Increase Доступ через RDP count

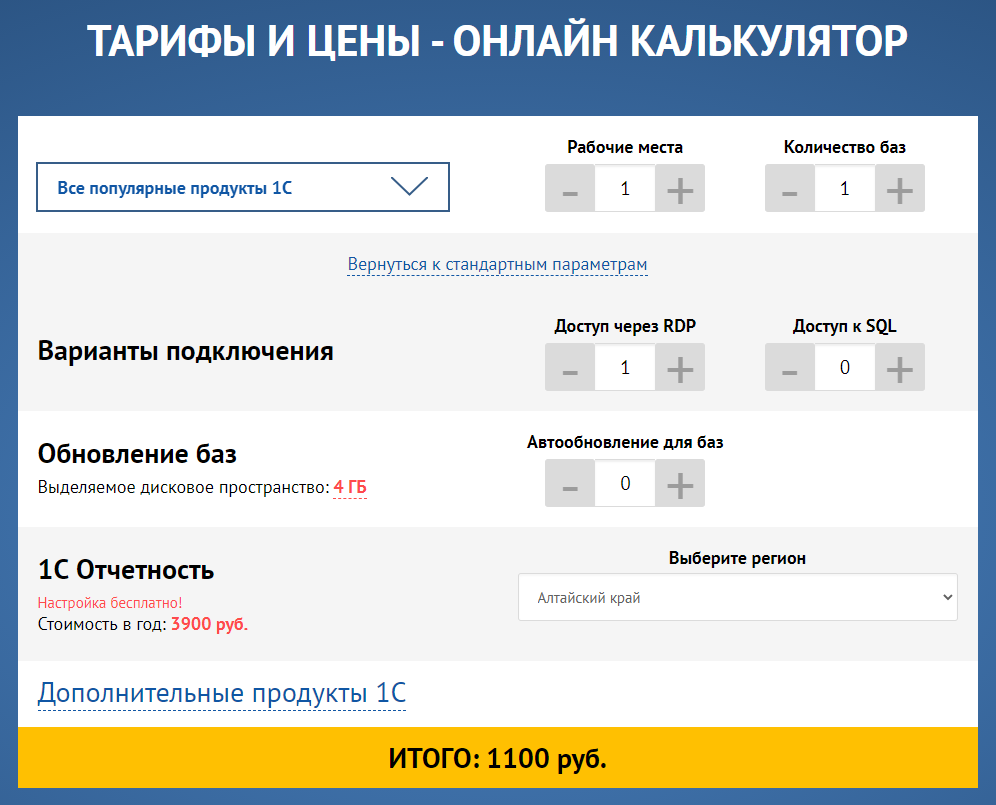click(x=679, y=367)
